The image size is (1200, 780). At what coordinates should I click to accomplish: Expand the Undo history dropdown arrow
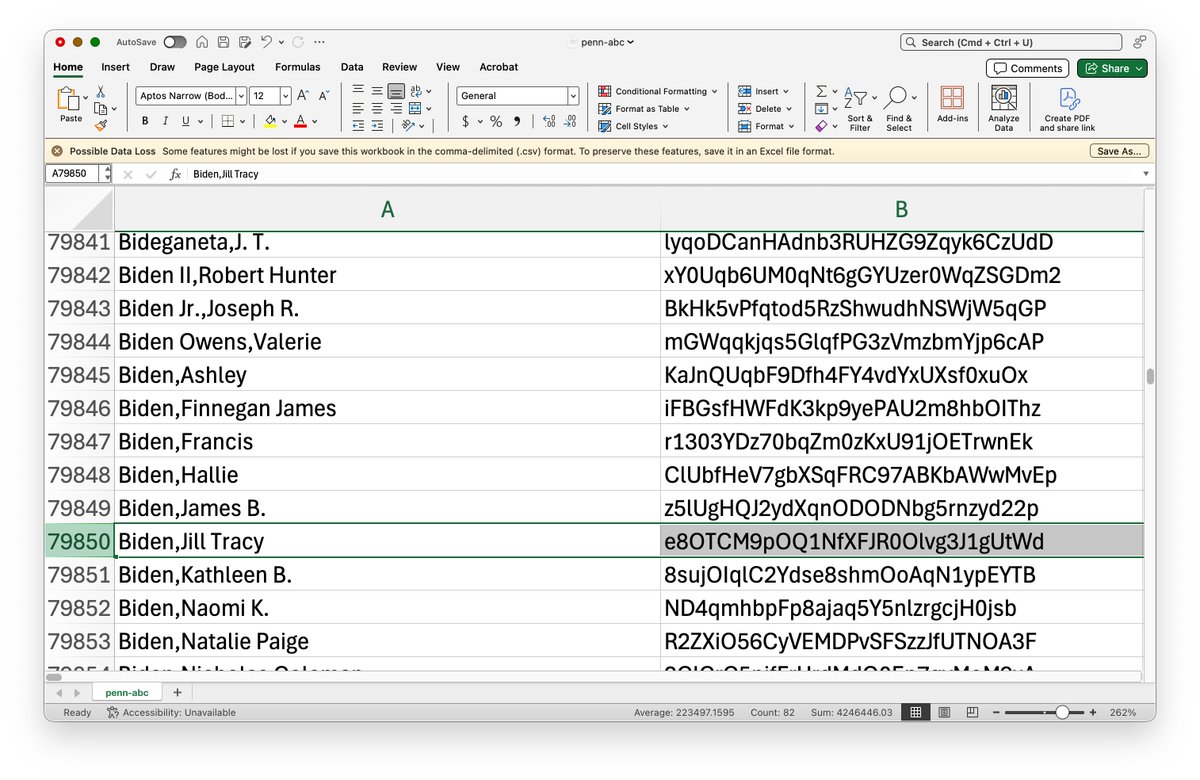click(282, 42)
